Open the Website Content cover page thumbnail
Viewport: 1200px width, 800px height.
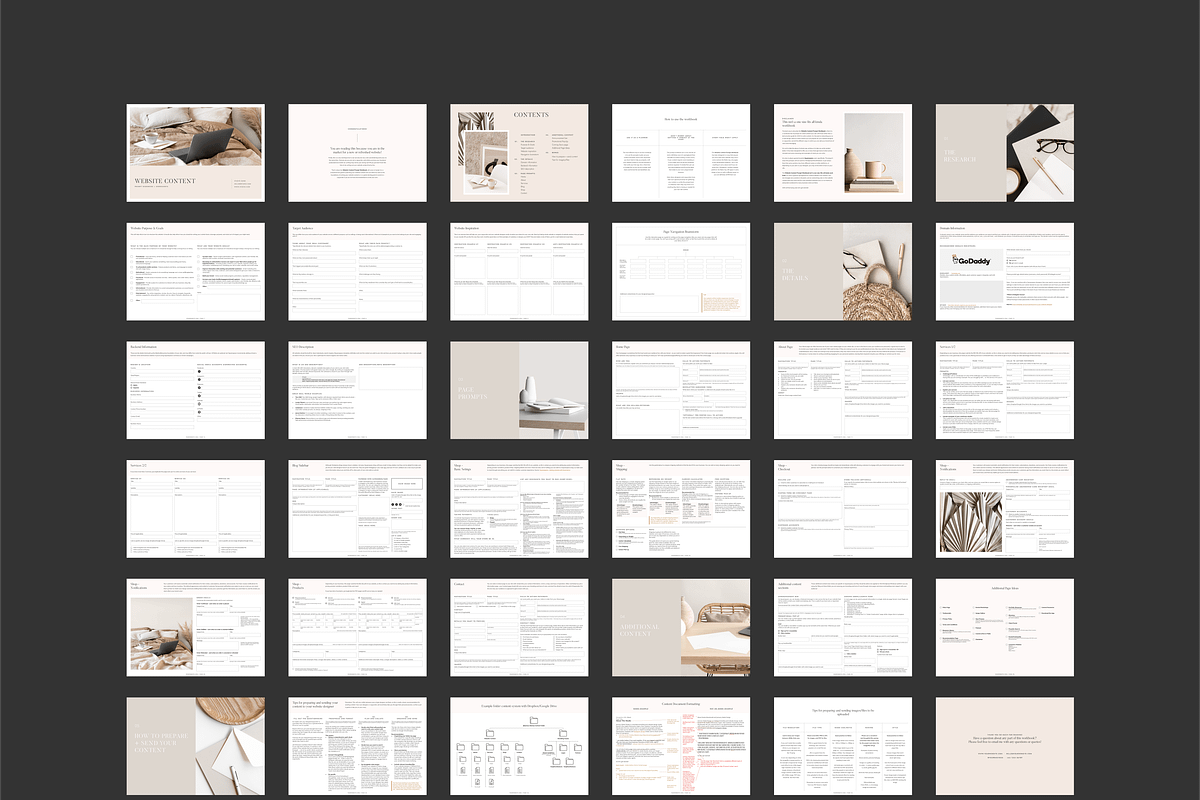(196, 152)
